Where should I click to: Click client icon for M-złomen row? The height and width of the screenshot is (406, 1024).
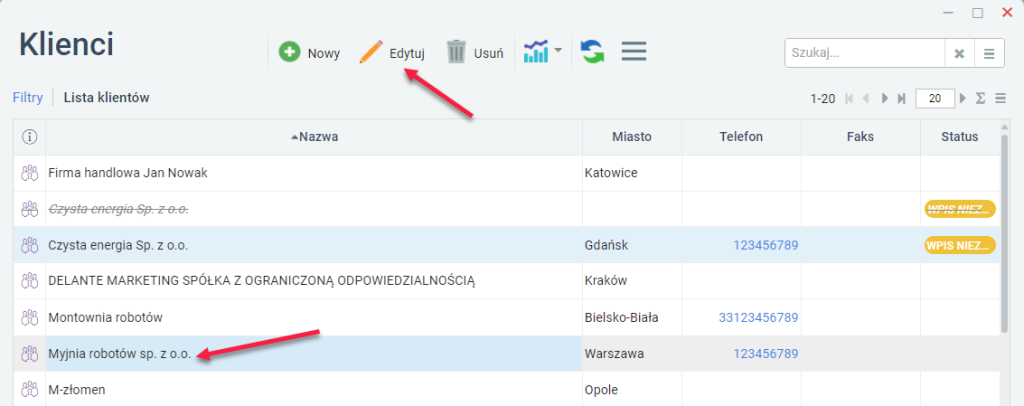pos(29,390)
